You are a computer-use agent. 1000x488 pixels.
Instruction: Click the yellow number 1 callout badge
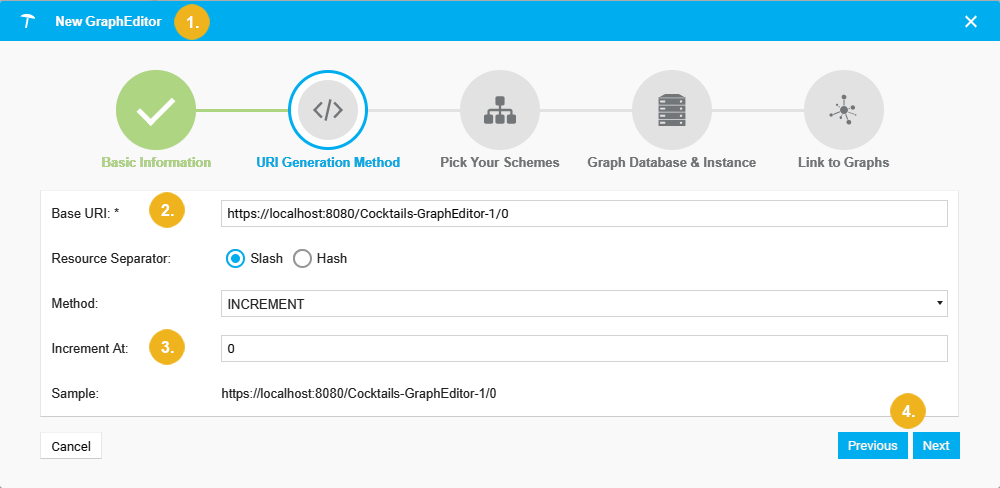pyautogui.click(x=192, y=22)
